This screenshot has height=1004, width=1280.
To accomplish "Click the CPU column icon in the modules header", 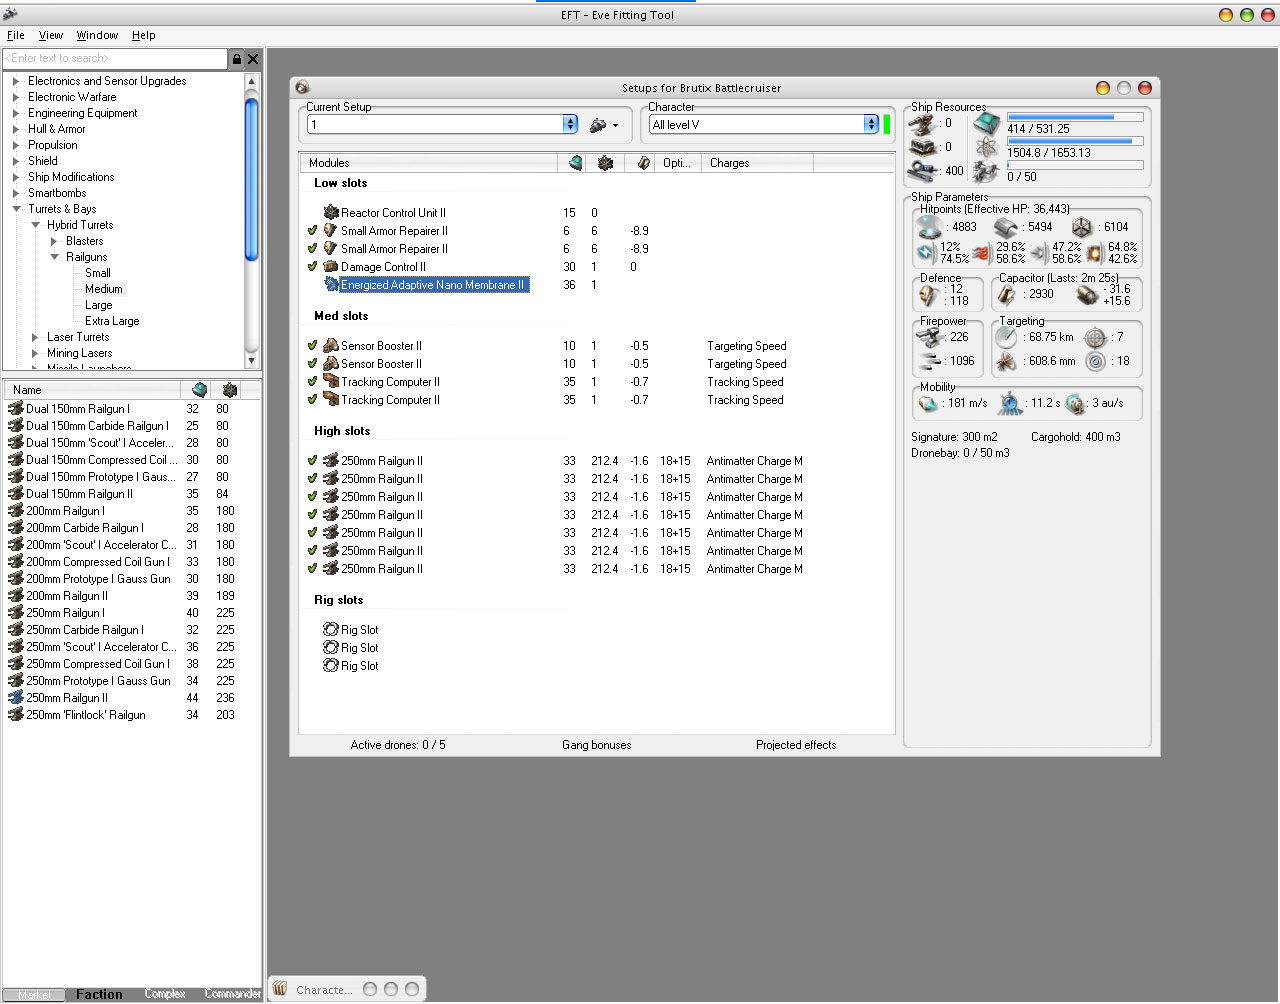I will 576,163.
